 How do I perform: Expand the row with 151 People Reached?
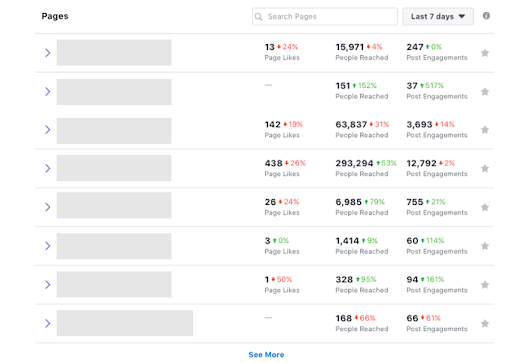(48, 91)
